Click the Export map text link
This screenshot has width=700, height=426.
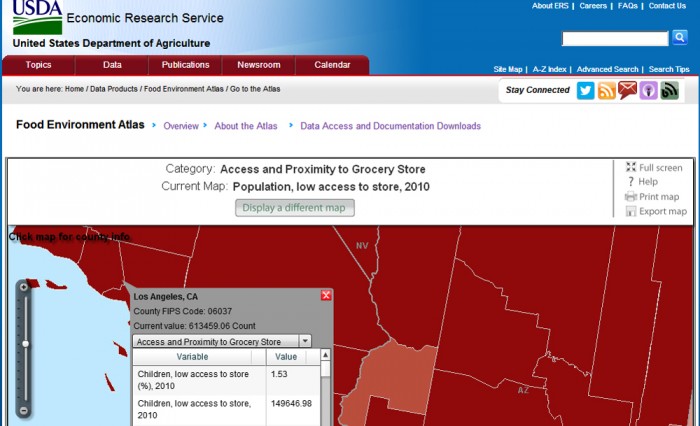tap(663, 211)
